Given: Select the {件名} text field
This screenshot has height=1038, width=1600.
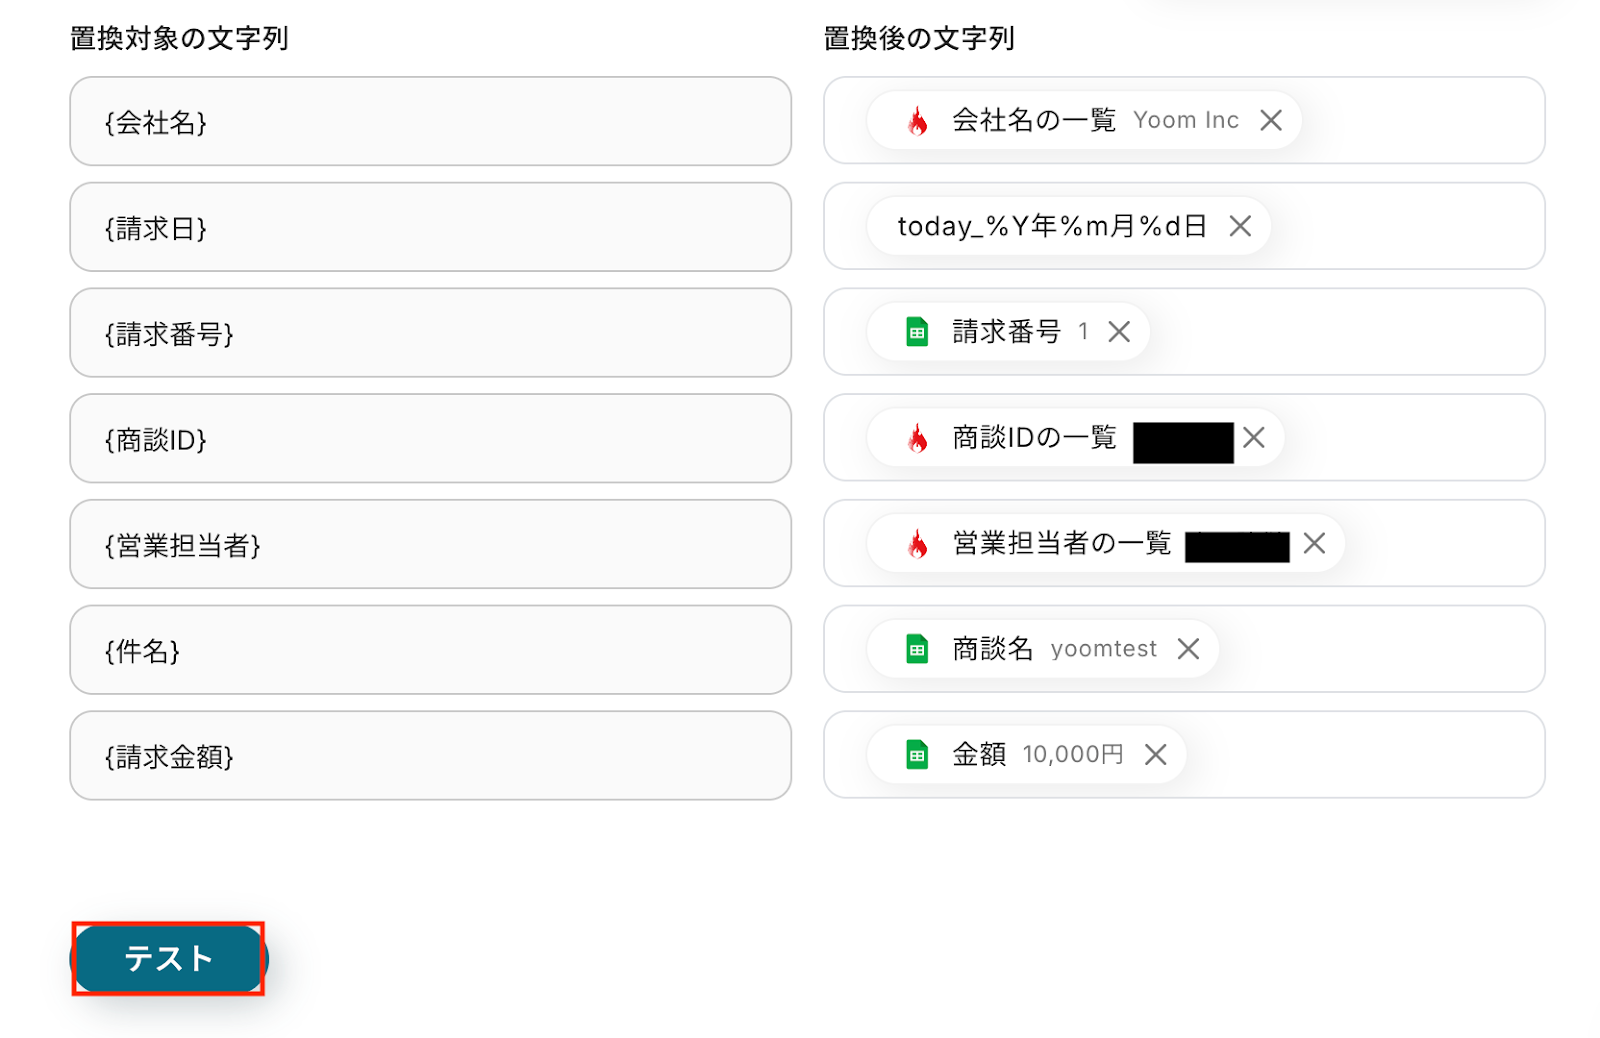Looking at the screenshot, I should tap(430, 650).
